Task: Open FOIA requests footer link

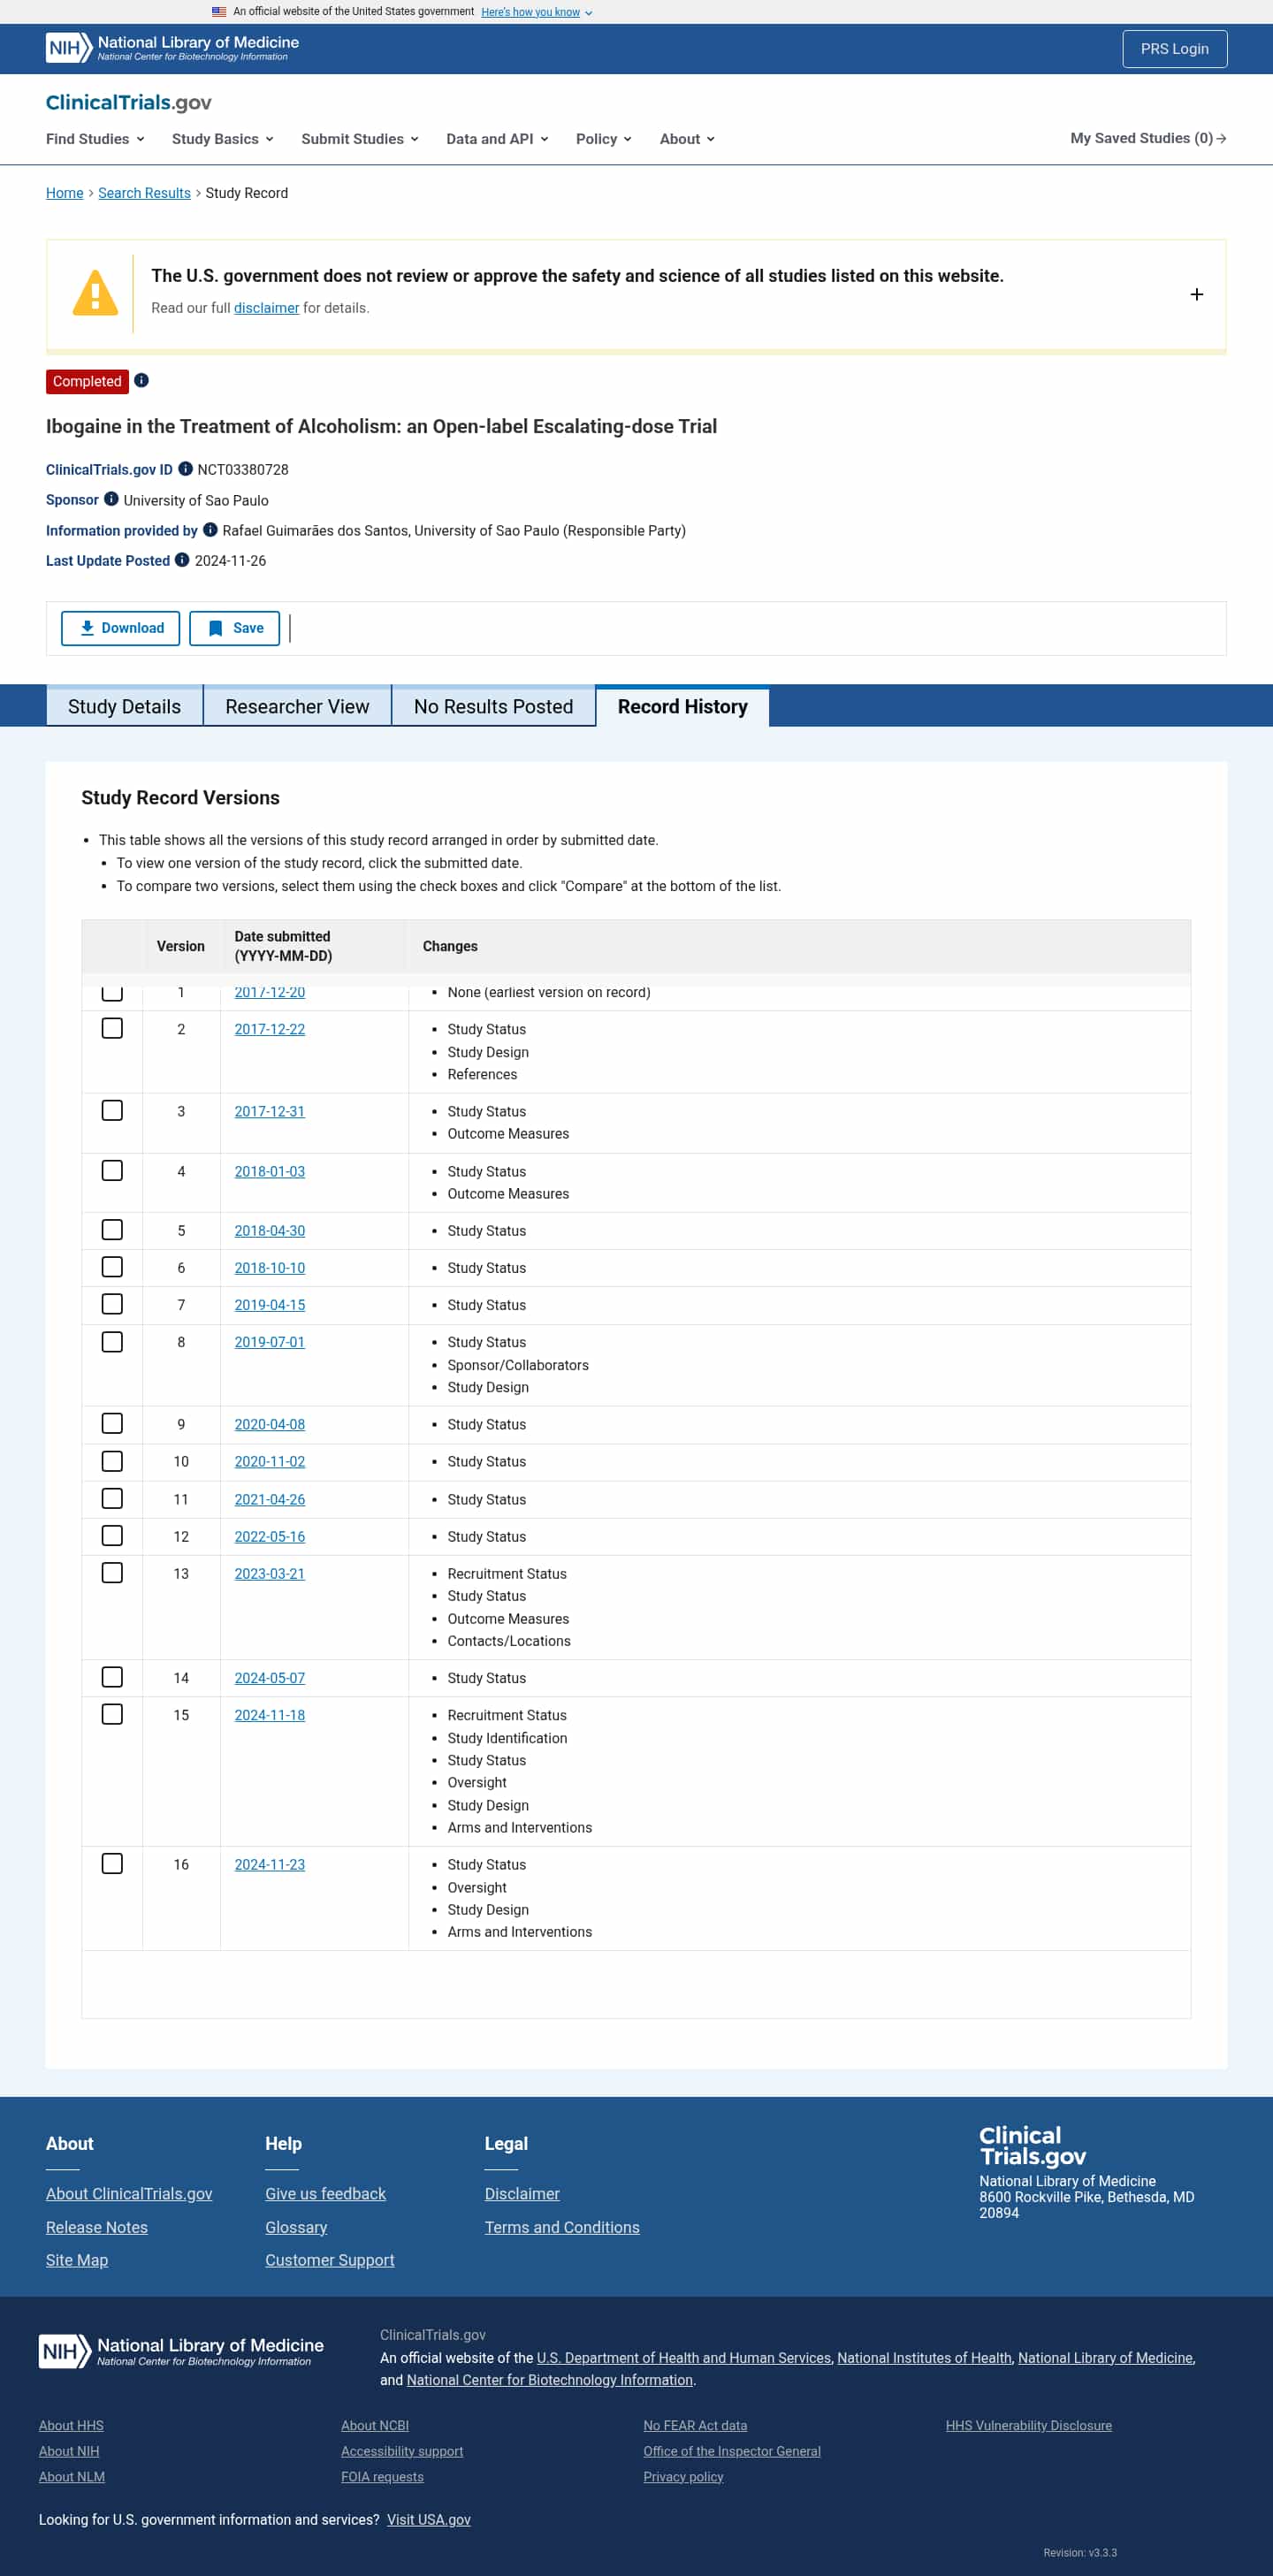Action: pos(382,2476)
